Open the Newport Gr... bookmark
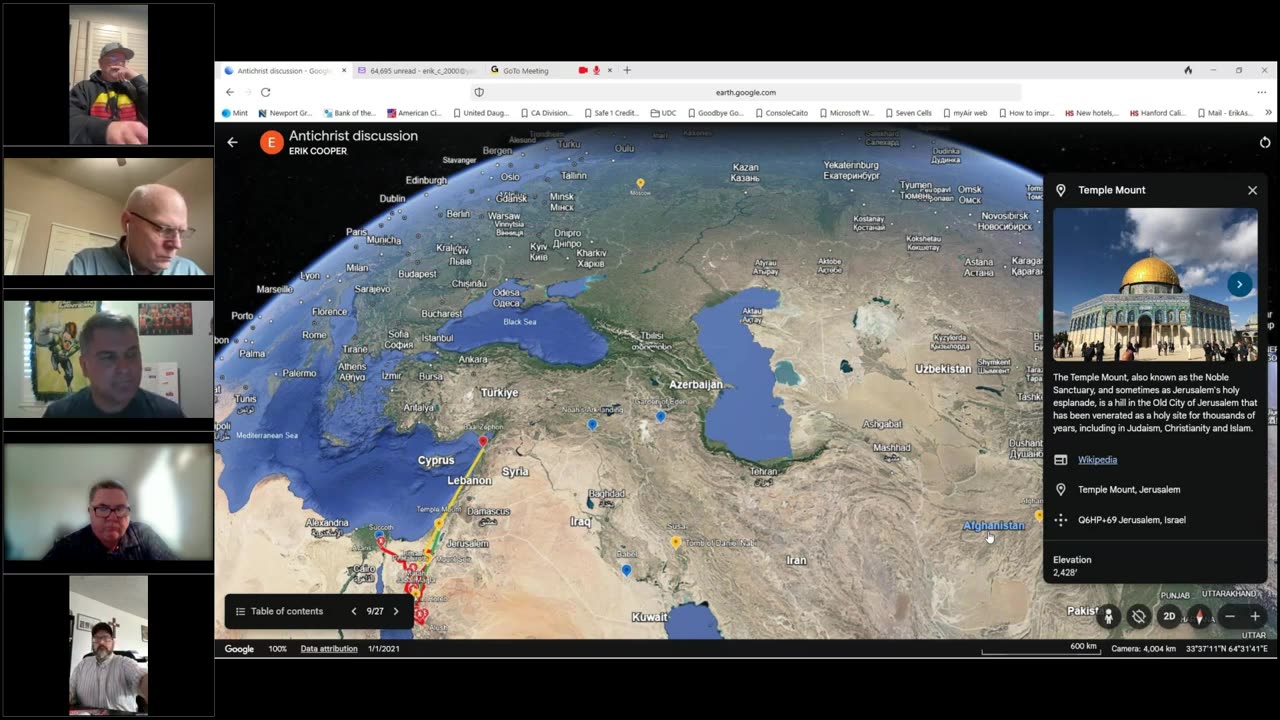Image resolution: width=1280 pixels, height=720 pixels. click(x=285, y=113)
